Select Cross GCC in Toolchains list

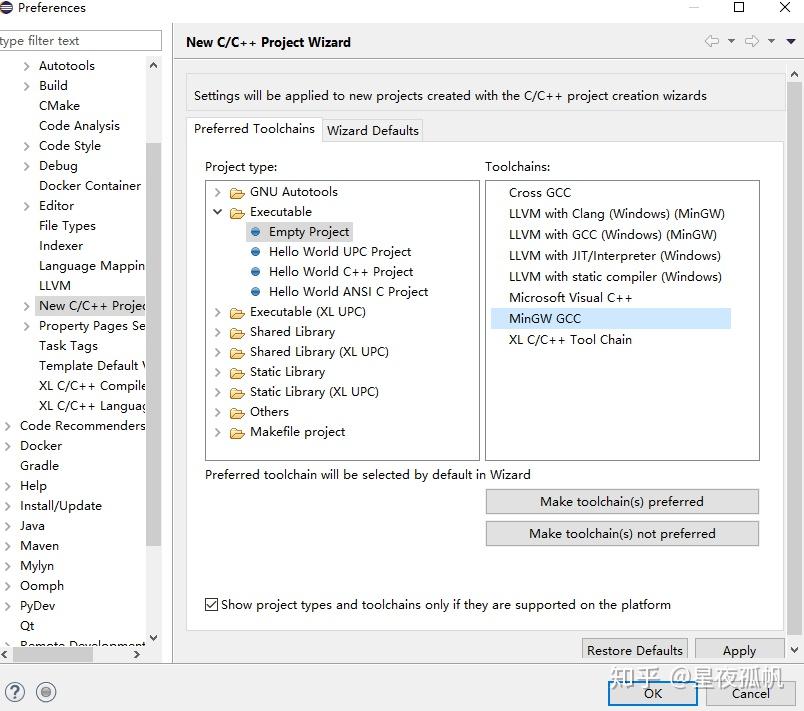(x=540, y=193)
